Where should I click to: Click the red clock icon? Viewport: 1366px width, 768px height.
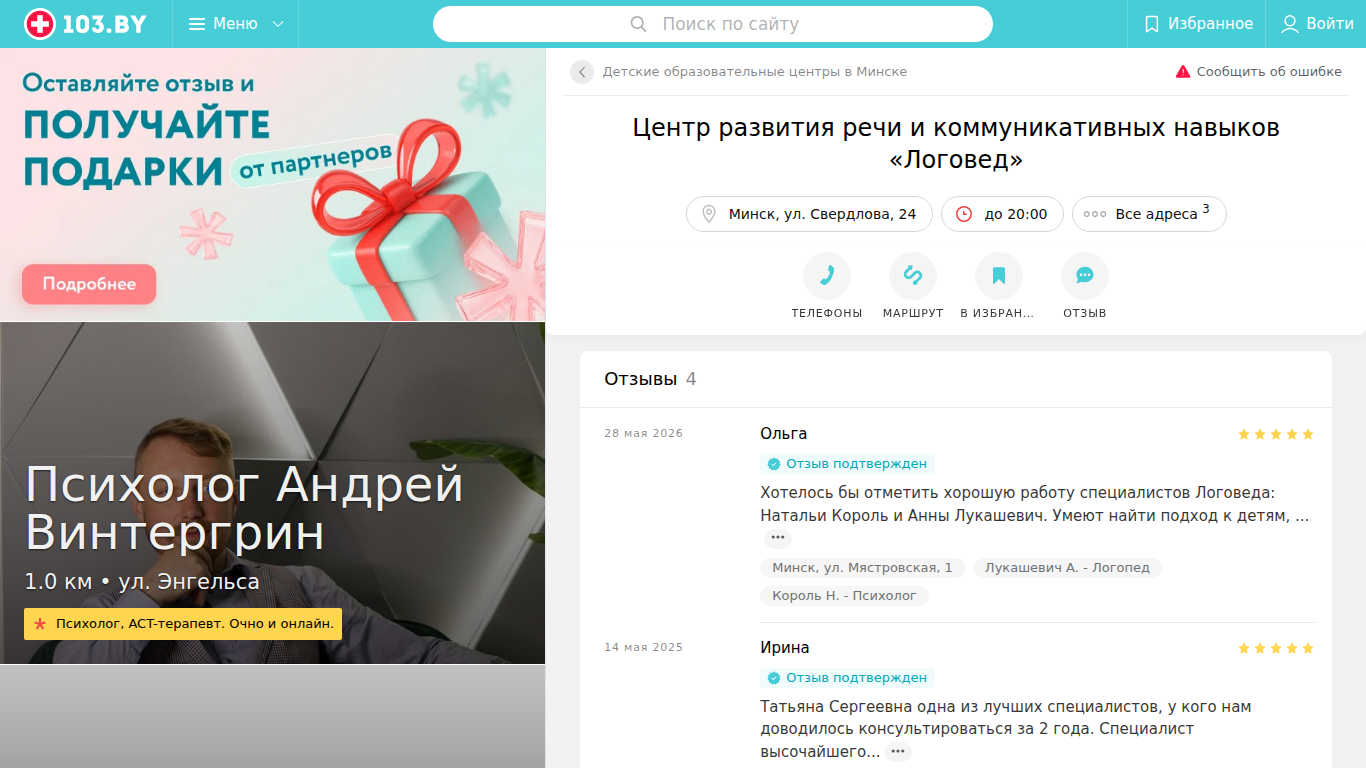pos(964,214)
